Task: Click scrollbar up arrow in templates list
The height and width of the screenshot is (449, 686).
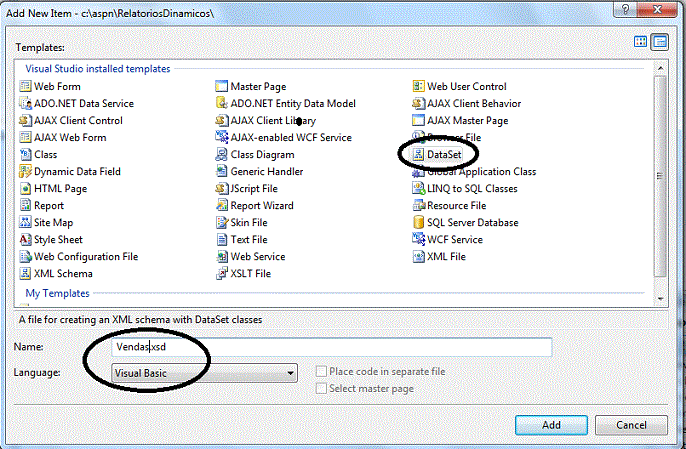Action: 660,68
